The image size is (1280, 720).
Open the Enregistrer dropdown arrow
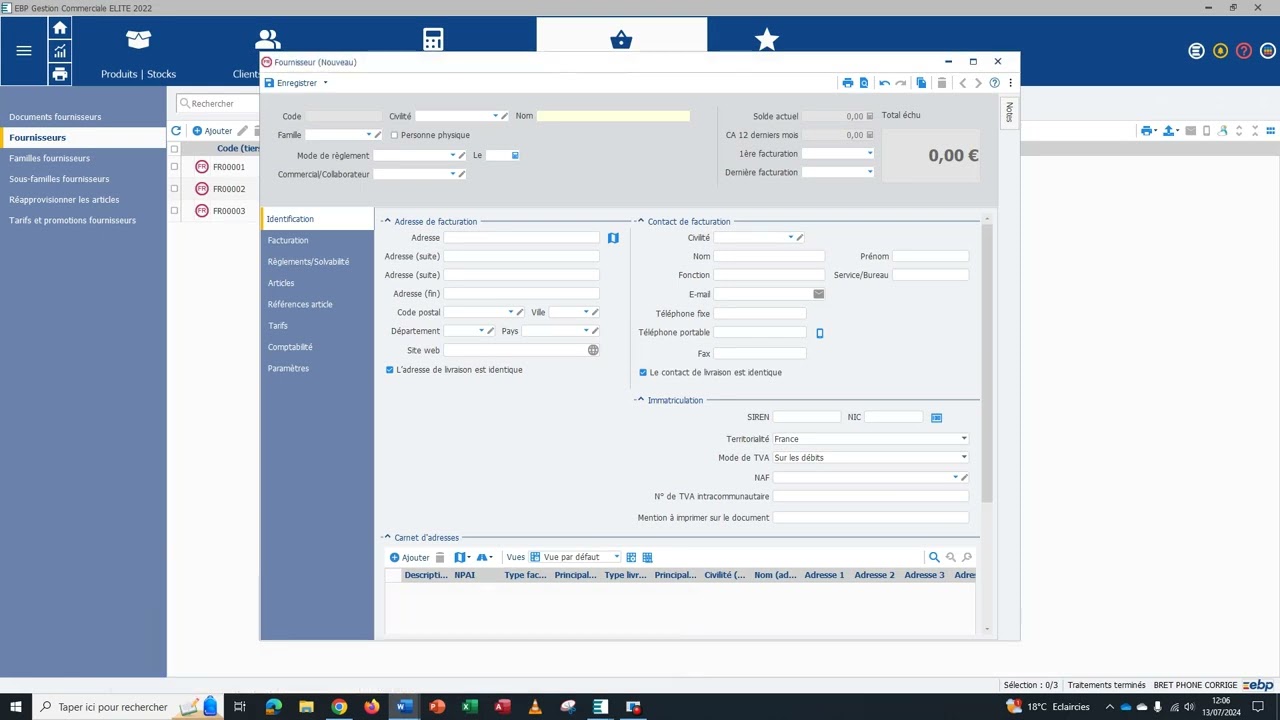coord(325,83)
